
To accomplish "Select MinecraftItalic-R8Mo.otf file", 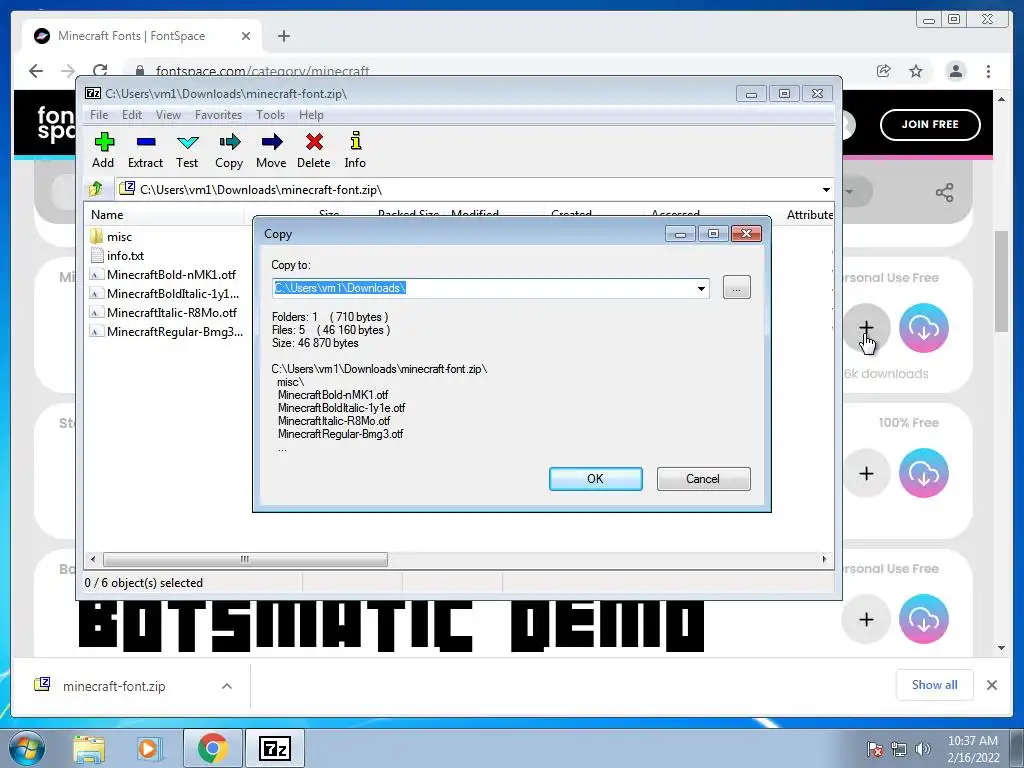I will point(163,312).
